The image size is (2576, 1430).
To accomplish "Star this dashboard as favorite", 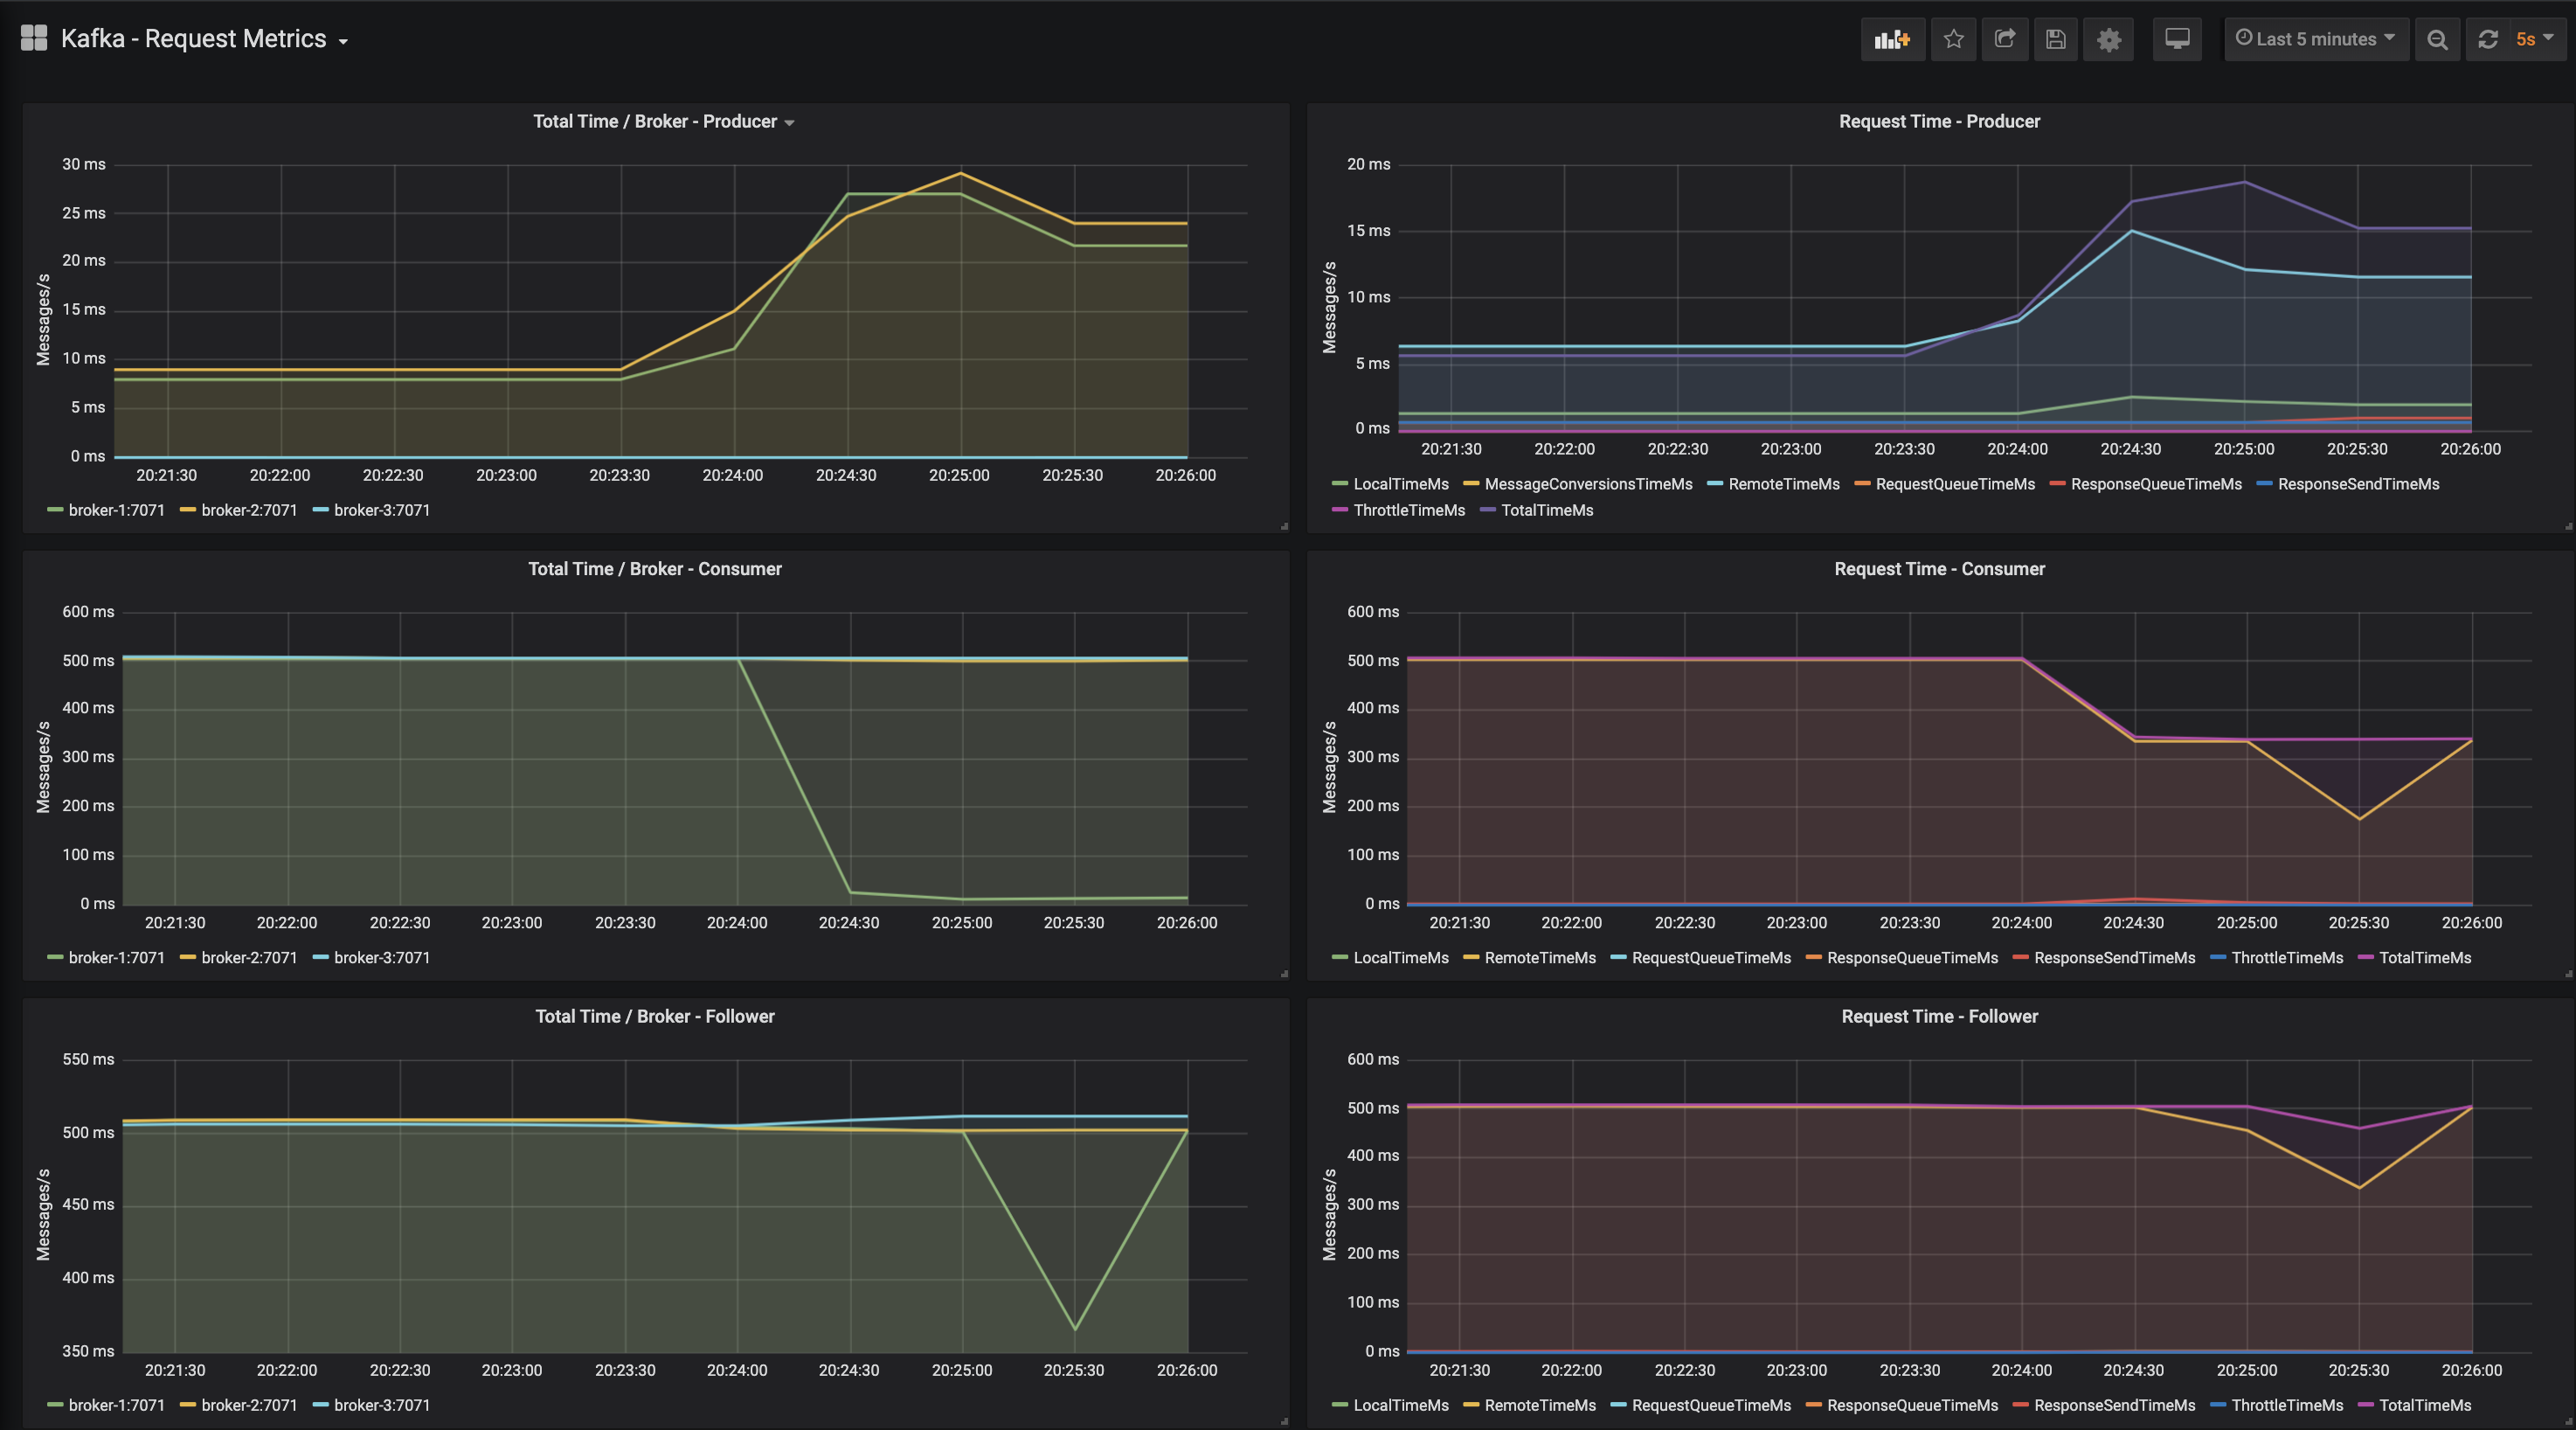I will [x=1953, y=39].
